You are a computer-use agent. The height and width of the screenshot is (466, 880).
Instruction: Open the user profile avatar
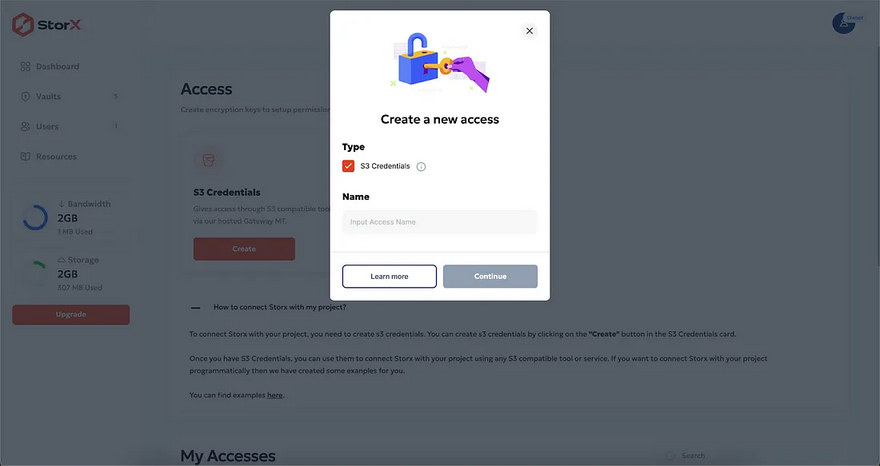coord(845,22)
